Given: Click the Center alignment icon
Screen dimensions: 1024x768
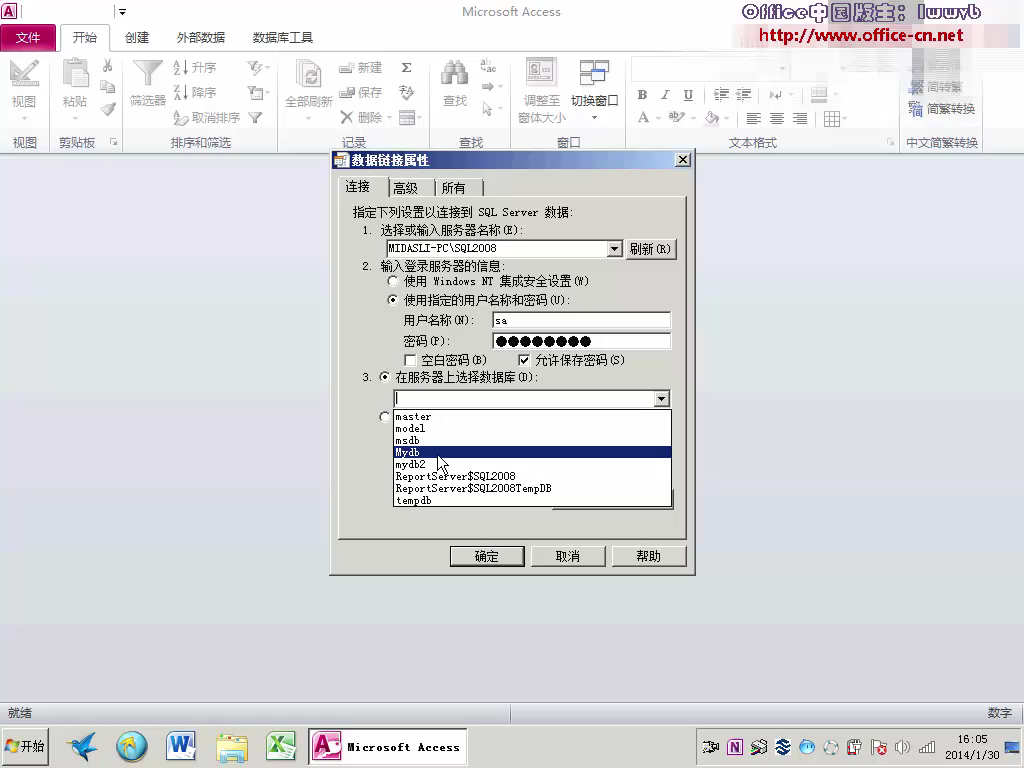Looking at the screenshot, I should pyautogui.click(x=776, y=119).
